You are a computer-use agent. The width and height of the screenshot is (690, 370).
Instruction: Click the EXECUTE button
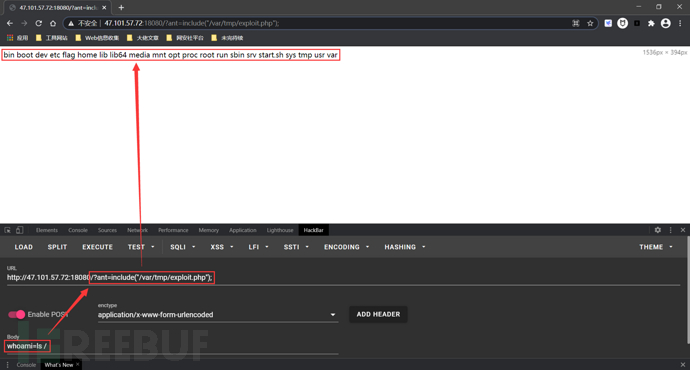pyautogui.click(x=97, y=247)
